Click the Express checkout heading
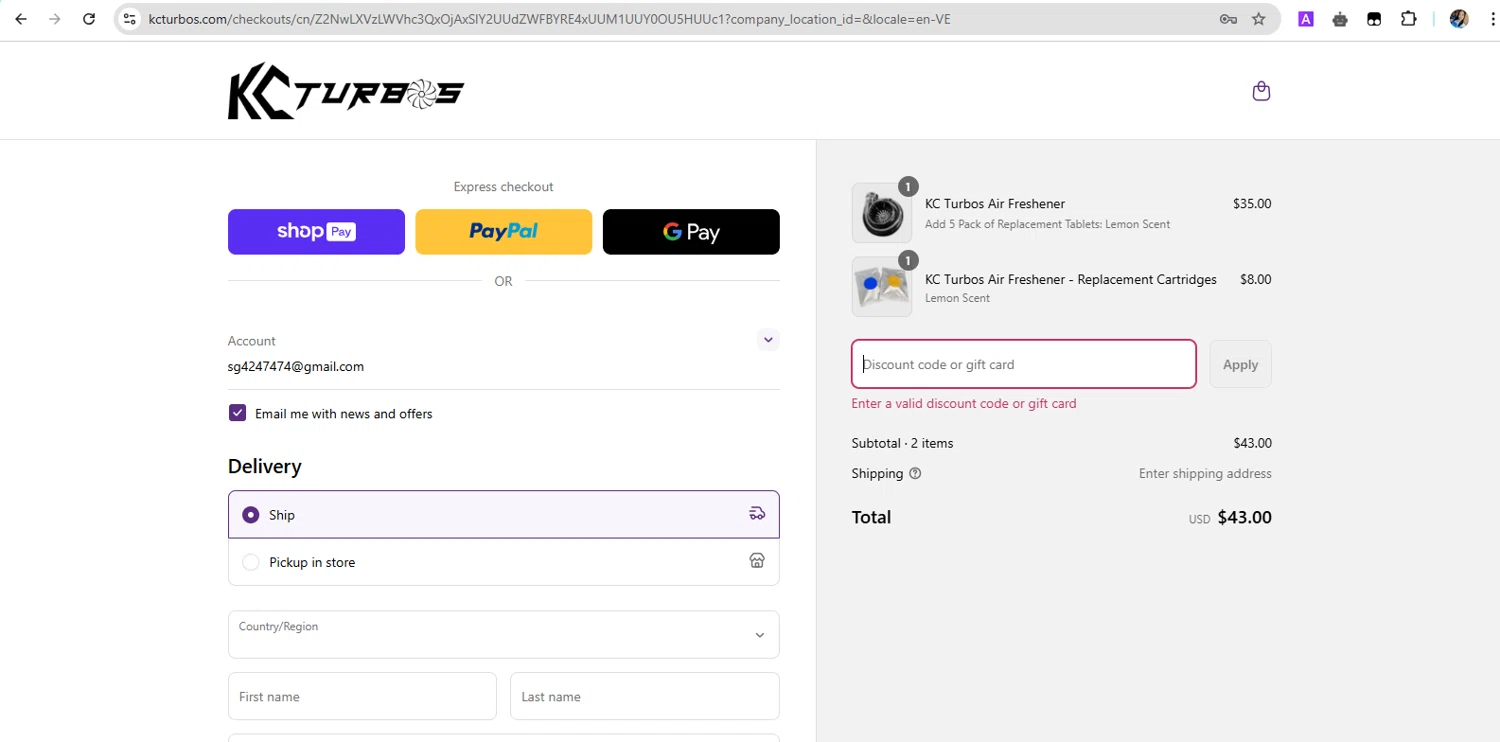The width and height of the screenshot is (1500, 742). (503, 187)
